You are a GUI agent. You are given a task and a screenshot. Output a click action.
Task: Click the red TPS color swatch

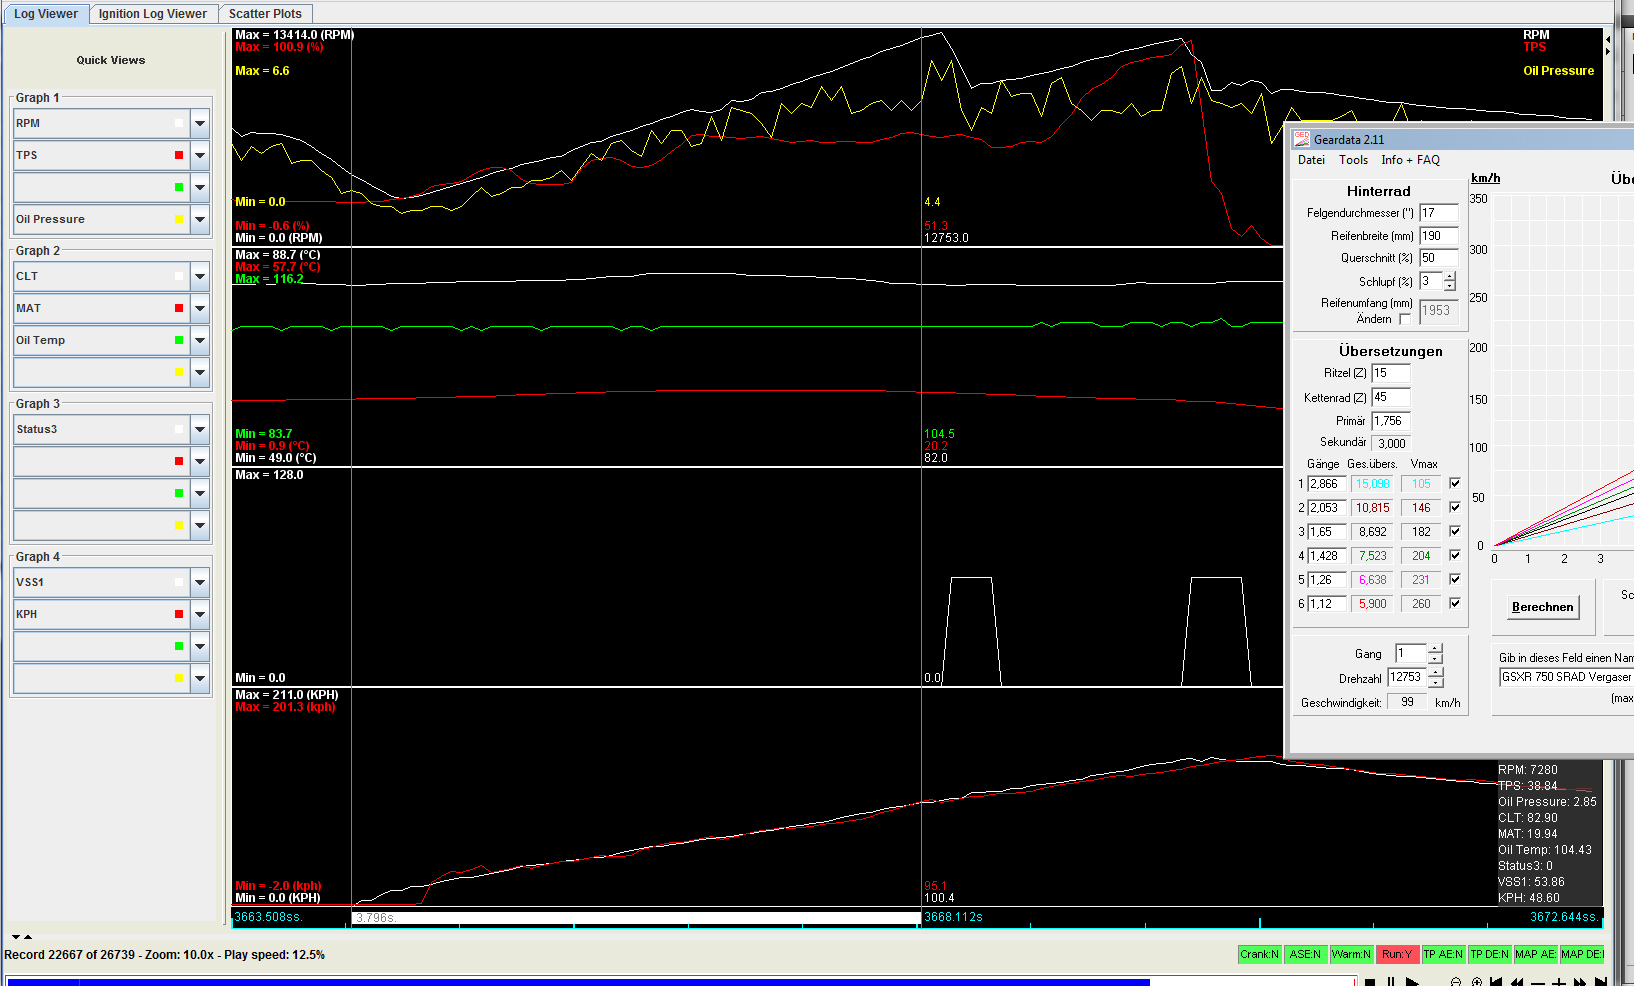point(179,156)
